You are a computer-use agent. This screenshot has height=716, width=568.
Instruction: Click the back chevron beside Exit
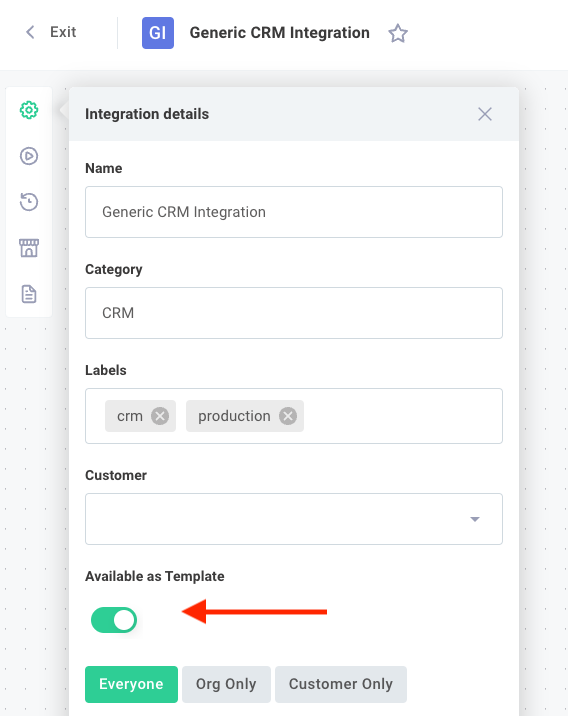tap(30, 32)
